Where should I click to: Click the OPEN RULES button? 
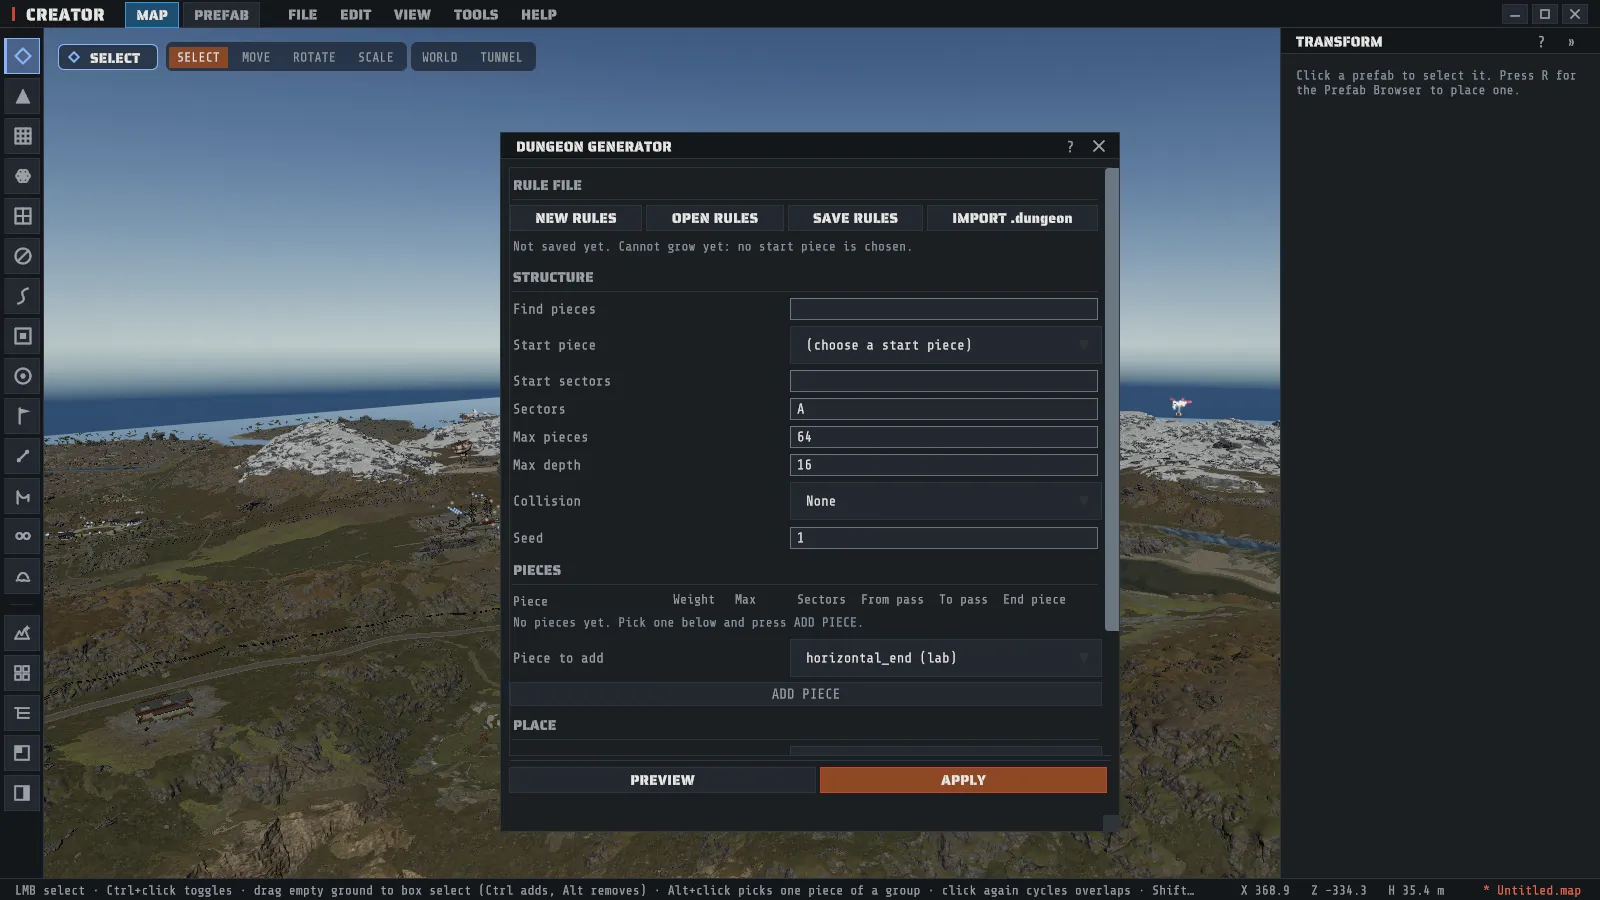pos(715,218)
